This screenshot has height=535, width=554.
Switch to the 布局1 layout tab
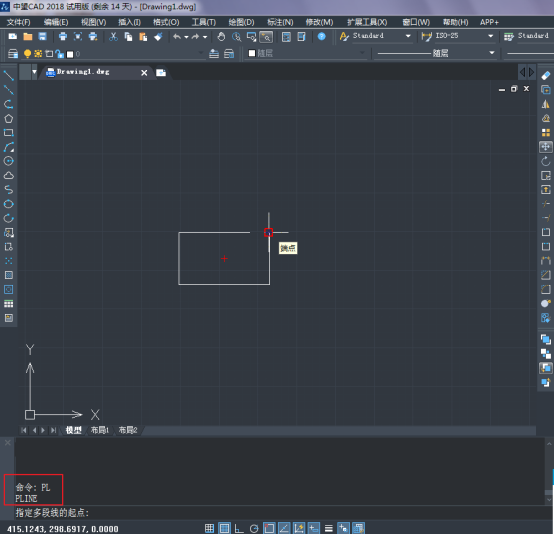pyautogui.click(x=100, y=430)
